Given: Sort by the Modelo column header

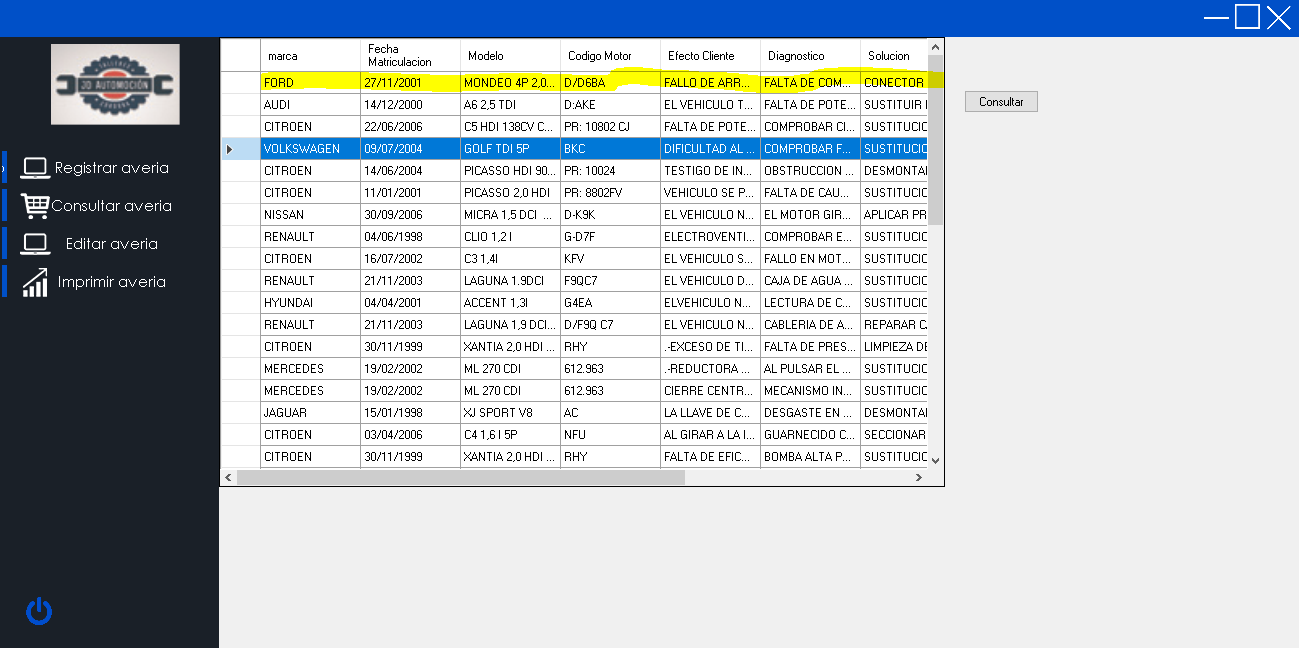Looking at the screenshot, I should (x=510, y=56).
